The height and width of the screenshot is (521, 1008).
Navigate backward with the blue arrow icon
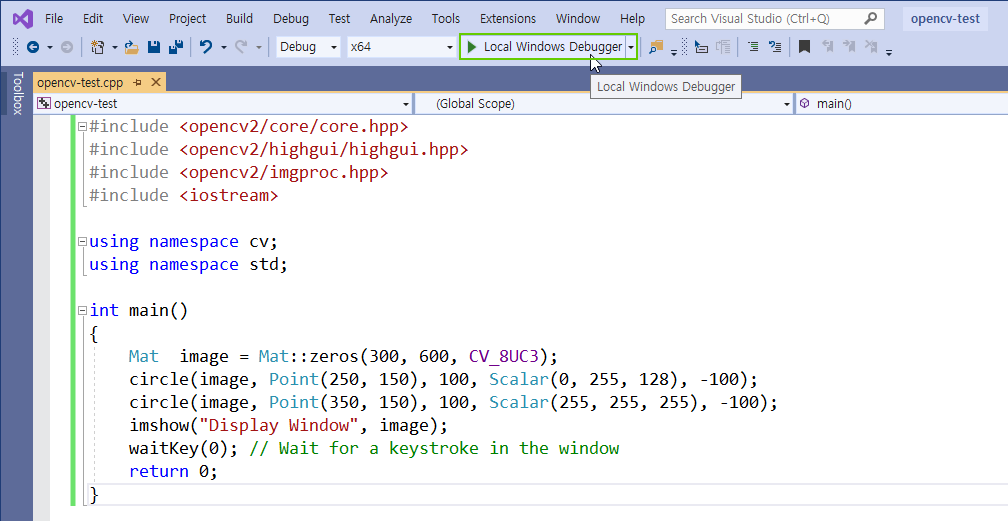pyautogui.click(x=33, y=47)
